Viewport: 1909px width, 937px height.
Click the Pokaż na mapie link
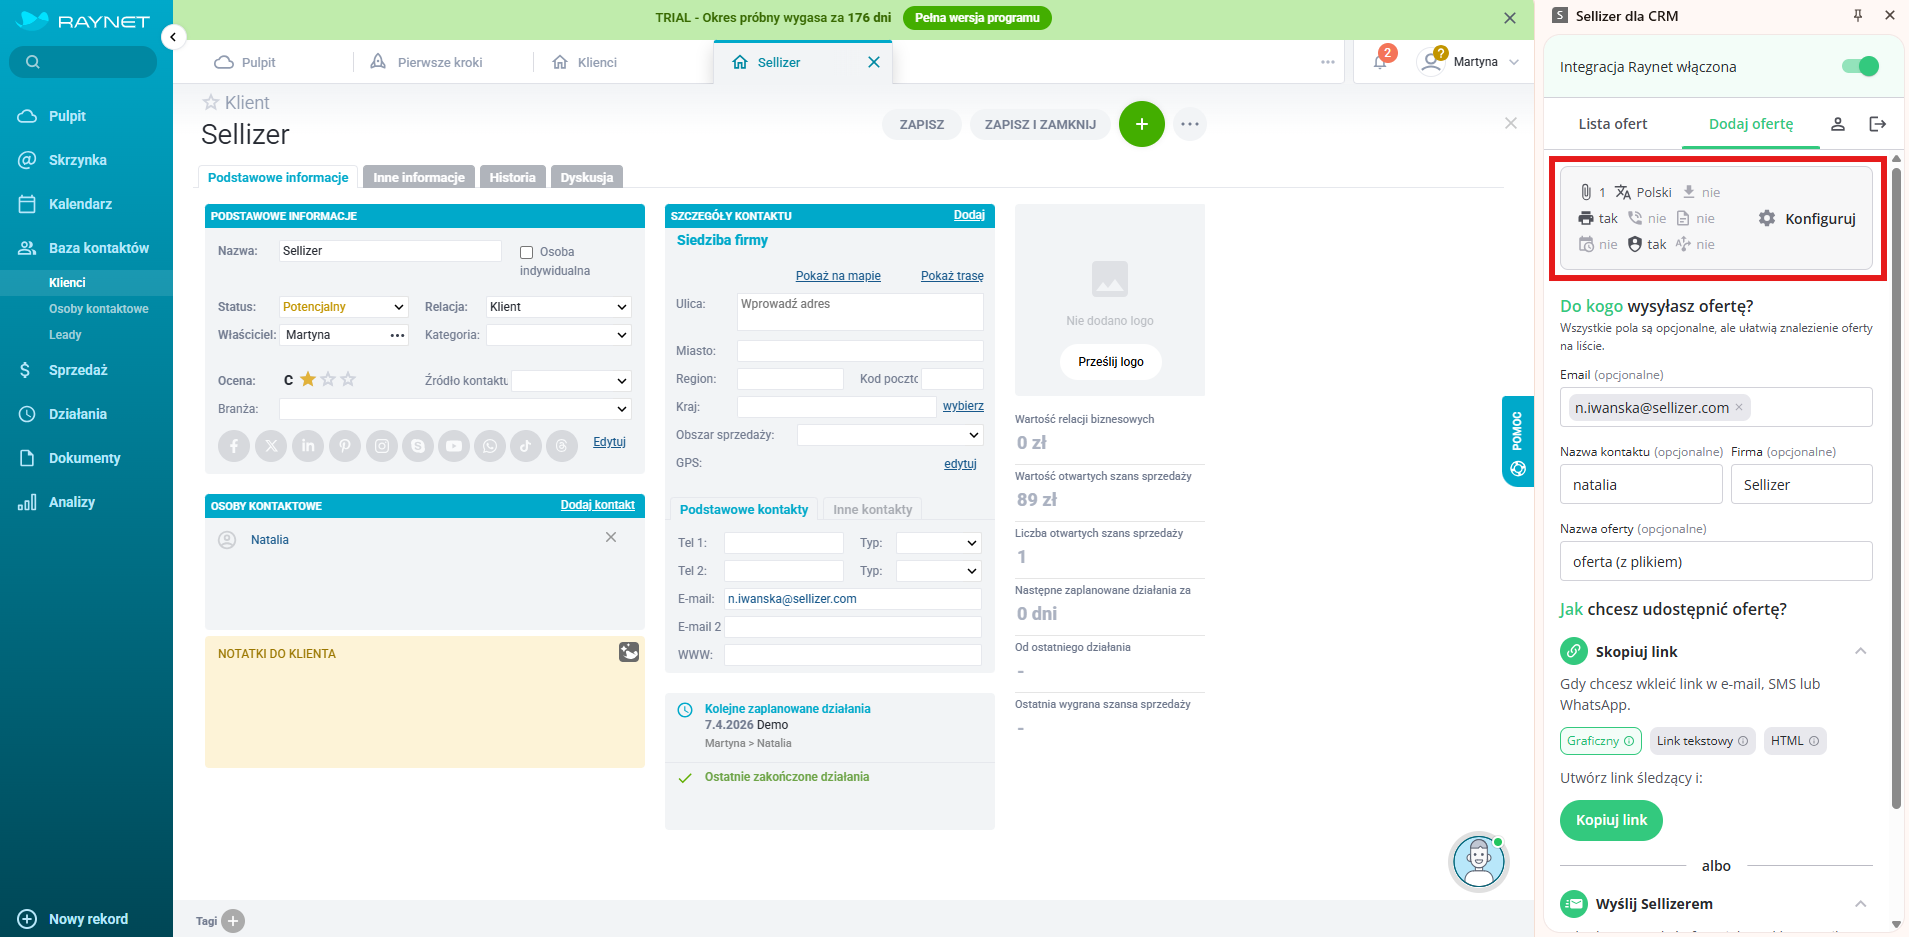pyautogui.click(x=838, y=276)
